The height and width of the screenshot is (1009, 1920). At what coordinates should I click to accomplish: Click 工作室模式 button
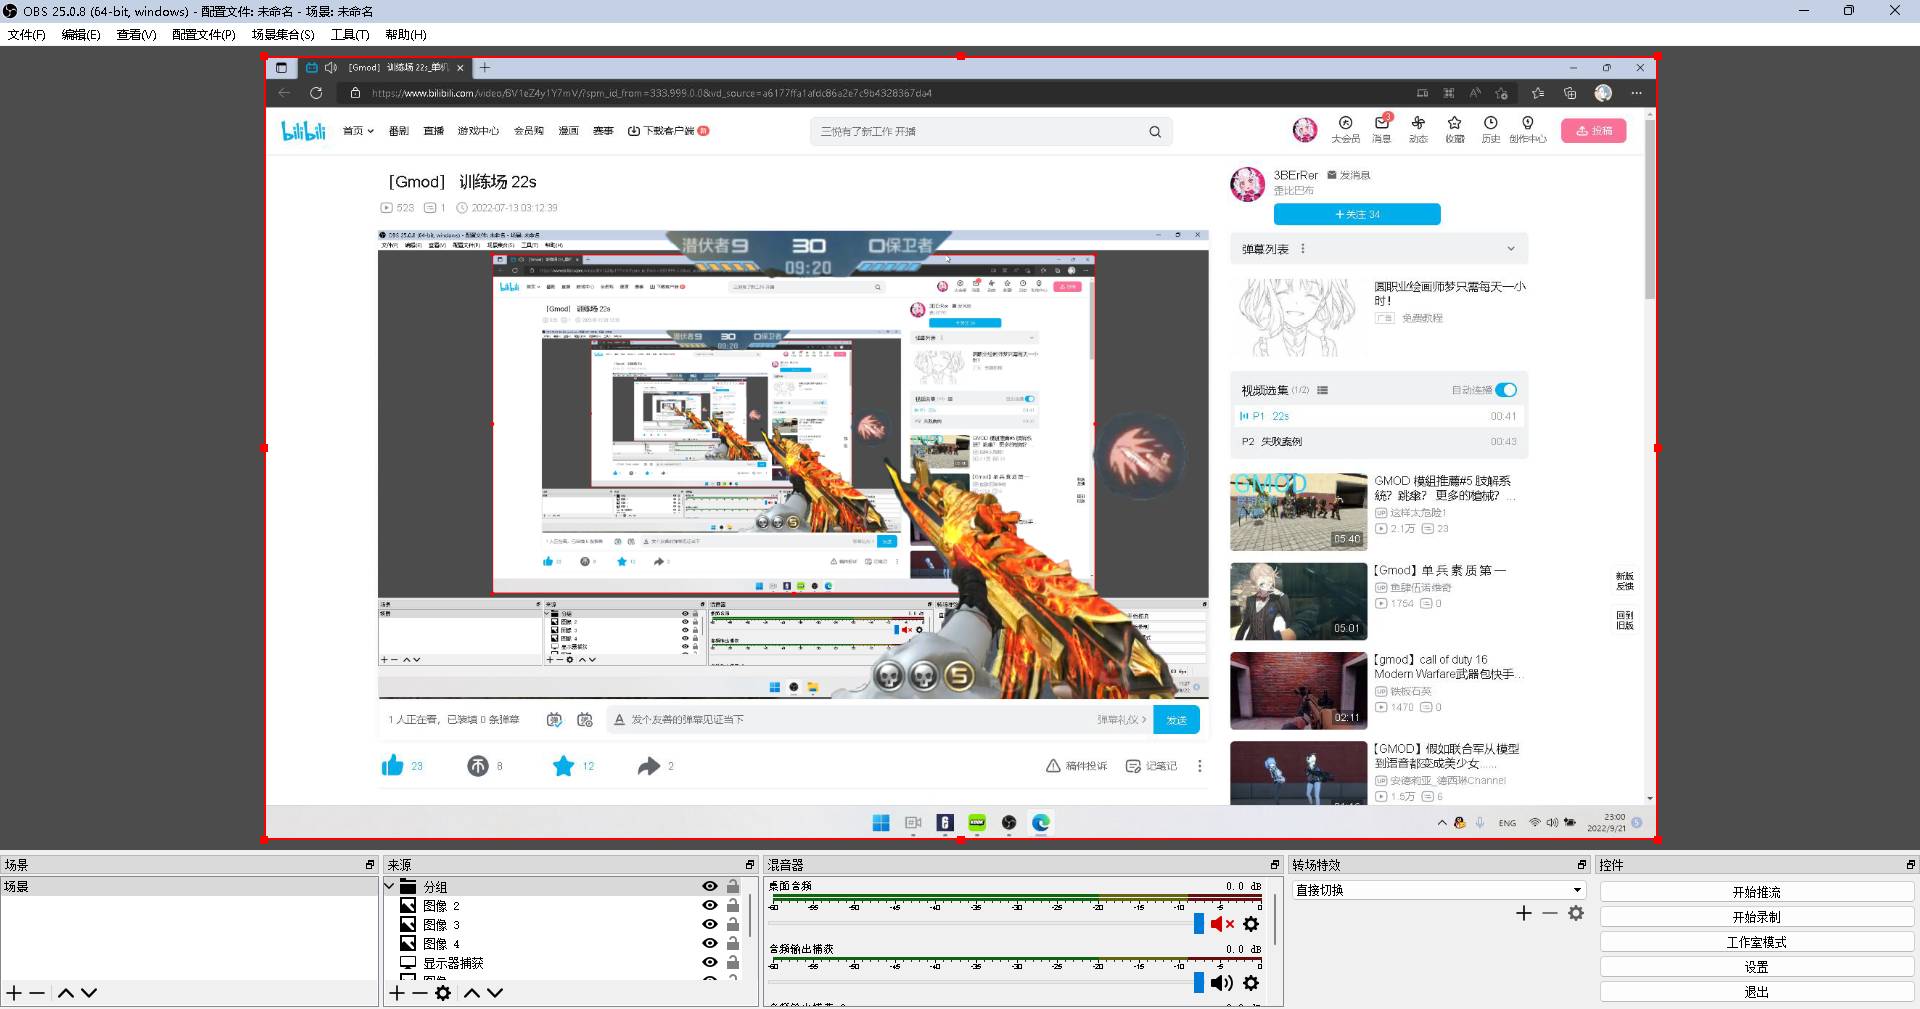tap(1757, 942)
